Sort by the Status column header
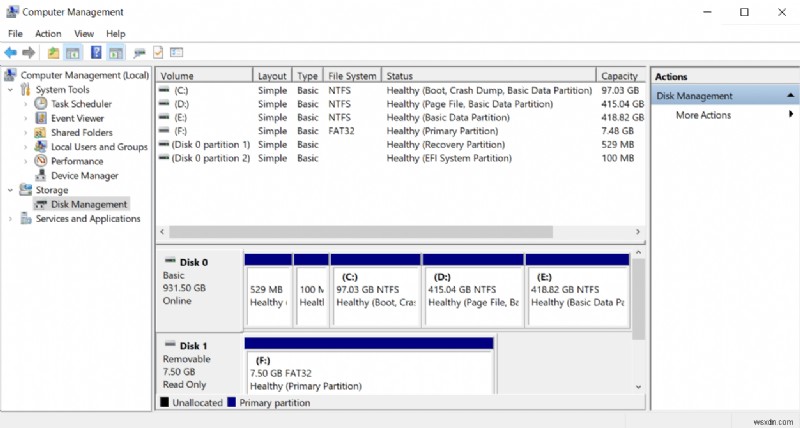The height and width of the screenshot is (428, 800). tap(489, 75)
